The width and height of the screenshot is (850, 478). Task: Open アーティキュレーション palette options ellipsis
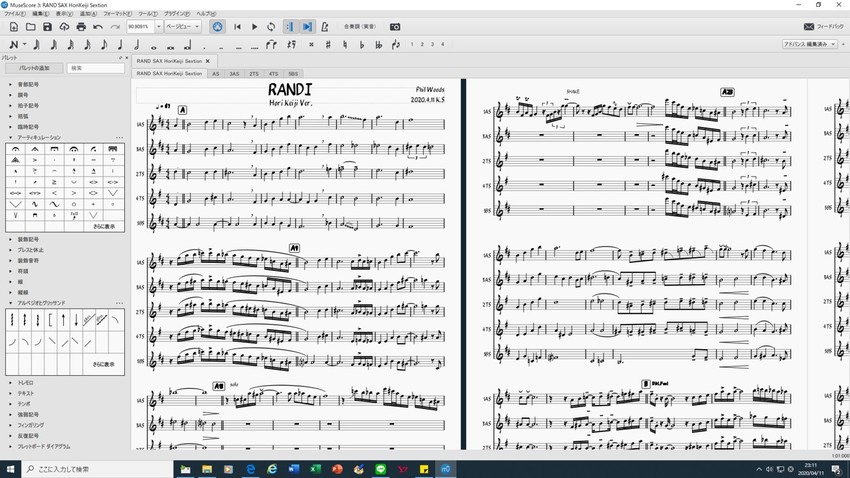point(119,138)
